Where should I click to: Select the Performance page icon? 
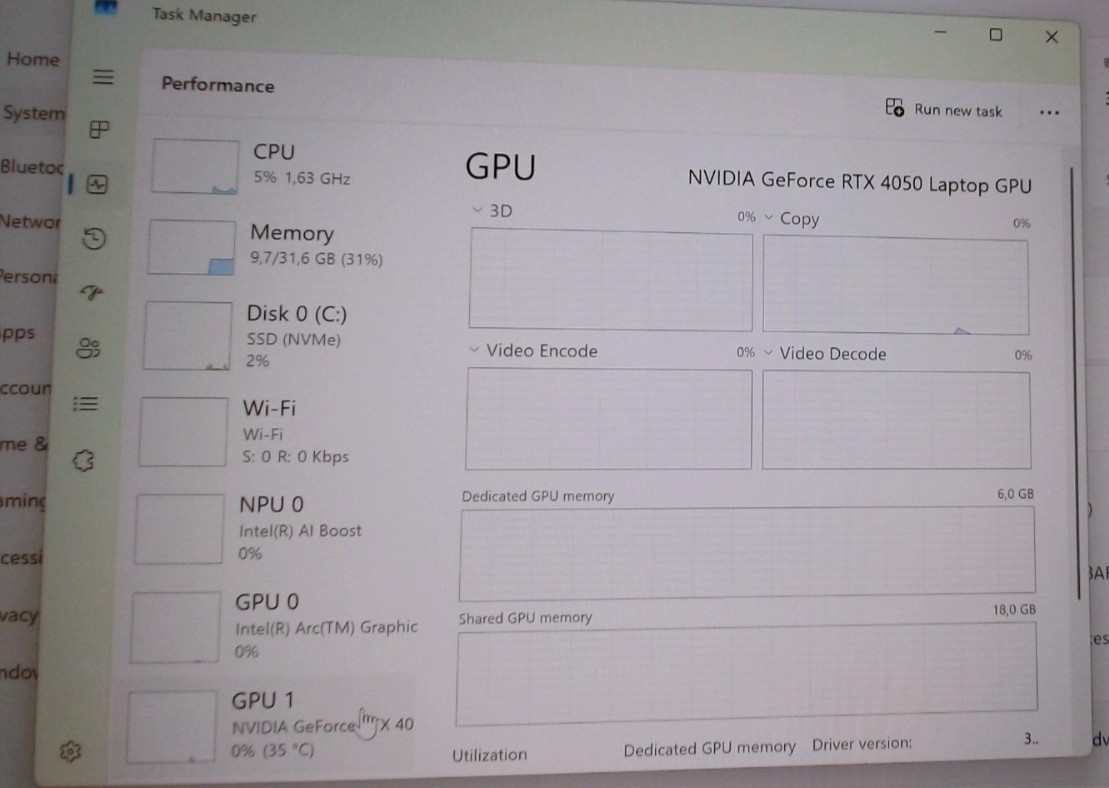coord(97,185)
